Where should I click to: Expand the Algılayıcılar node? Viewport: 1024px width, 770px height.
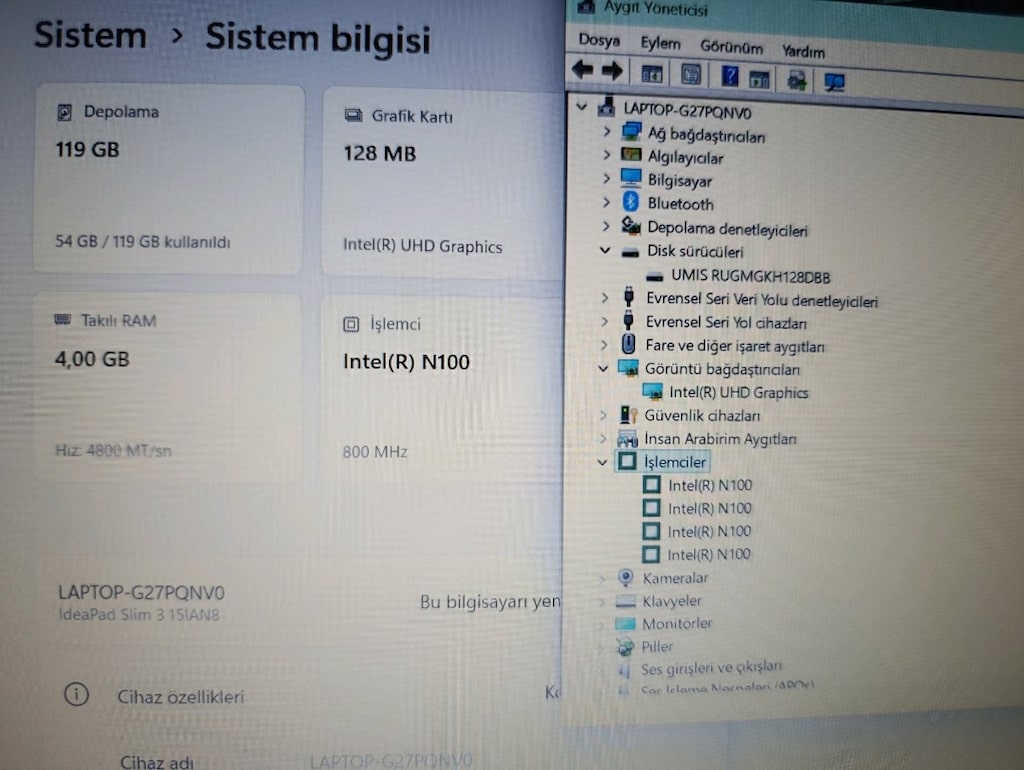click(x=606, y=155)
